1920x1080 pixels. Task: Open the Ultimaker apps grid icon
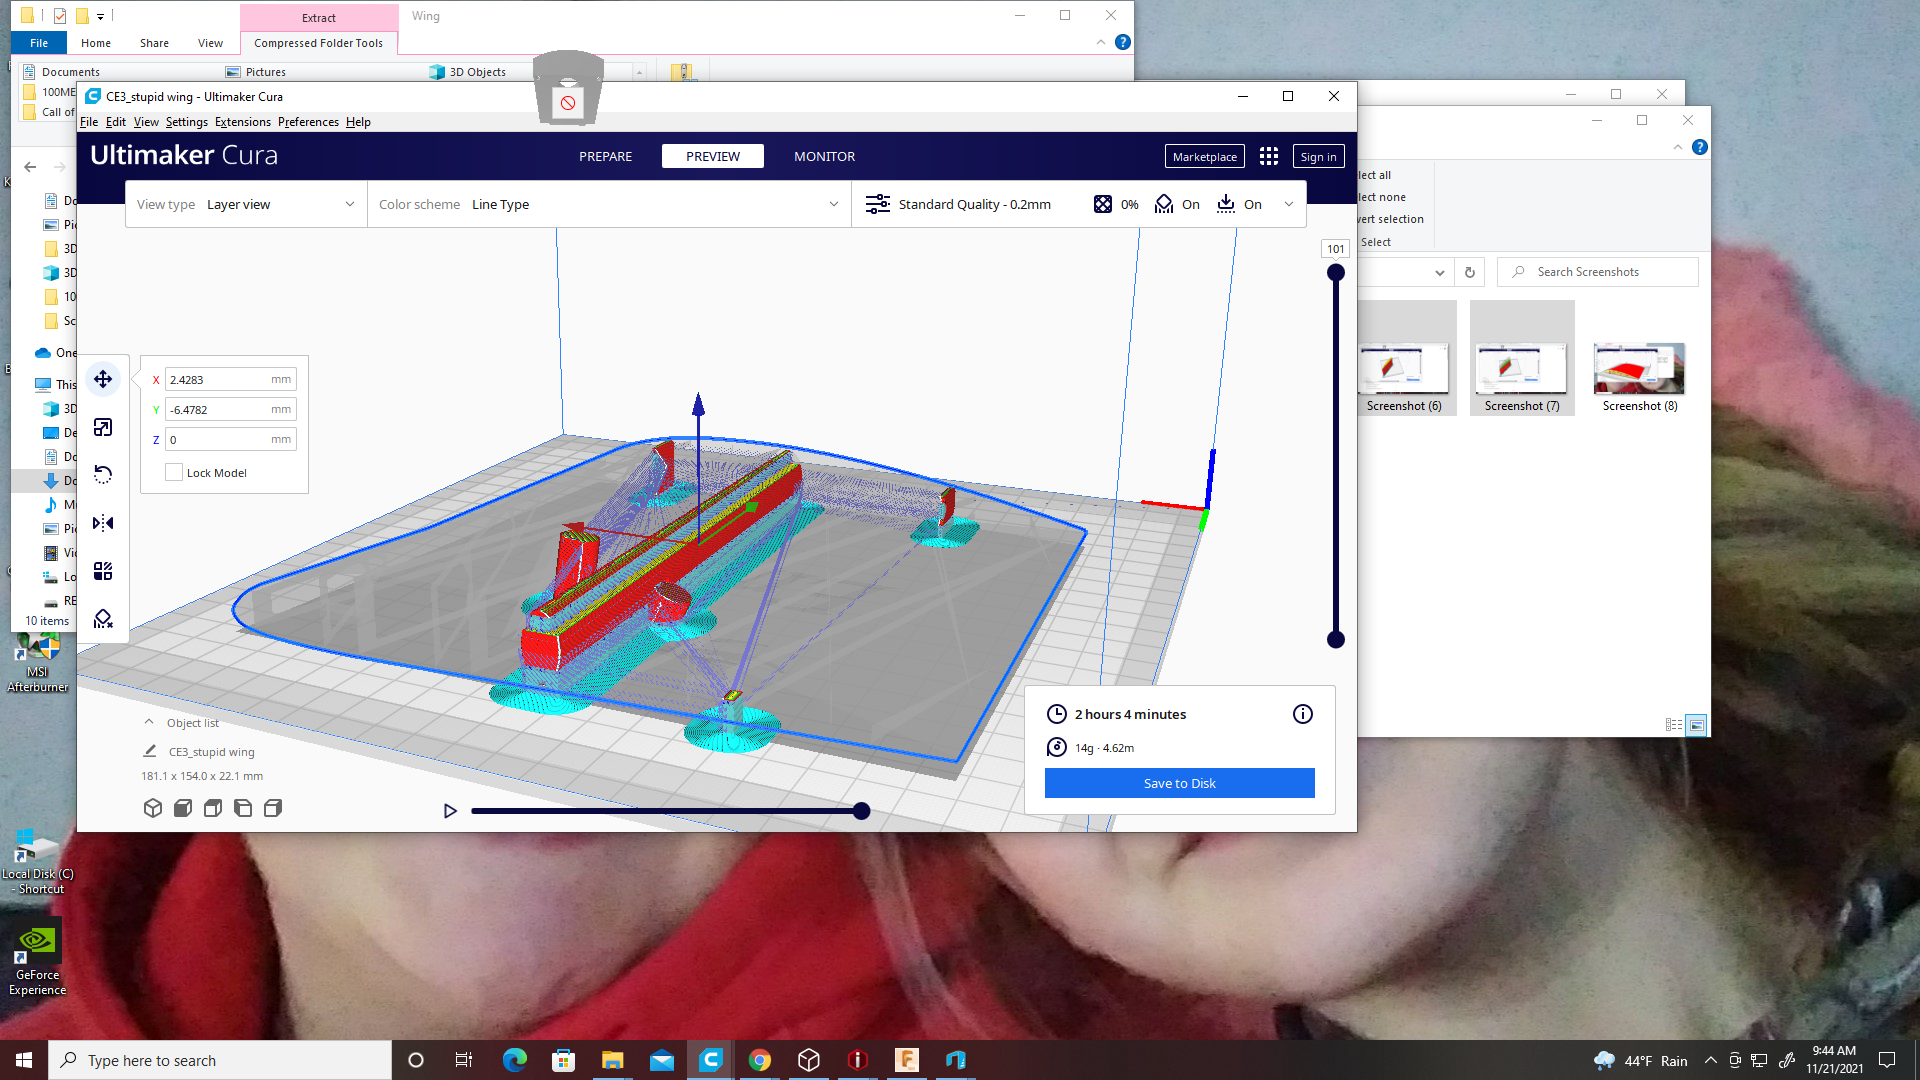point(1269,156)
